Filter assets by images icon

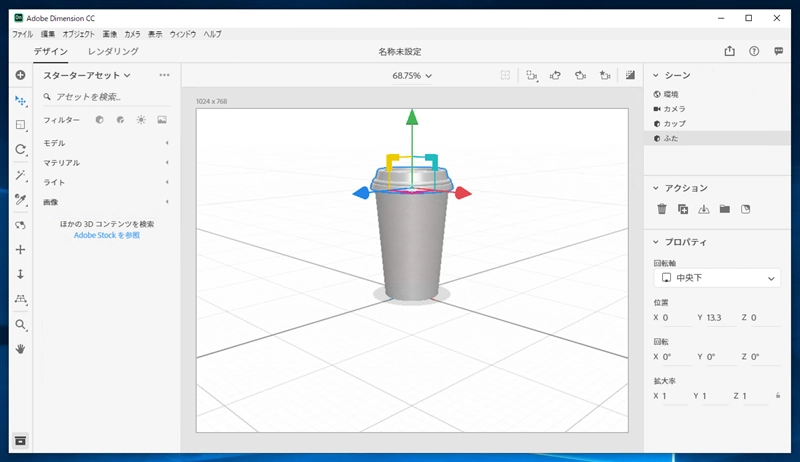(162, 120)
